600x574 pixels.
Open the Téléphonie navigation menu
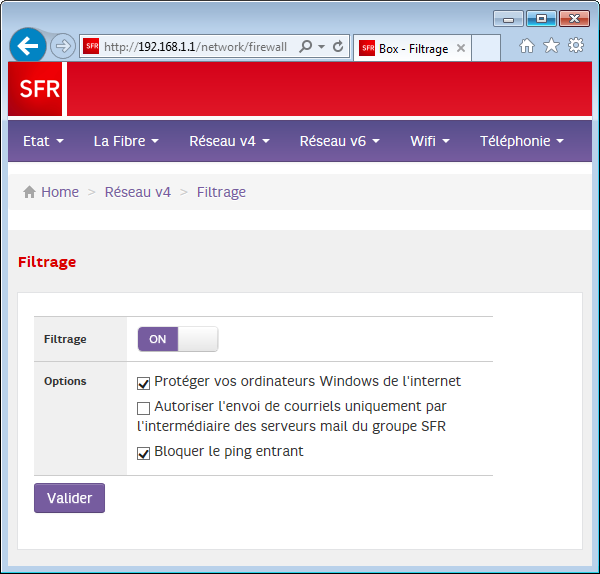pos(522,141)
